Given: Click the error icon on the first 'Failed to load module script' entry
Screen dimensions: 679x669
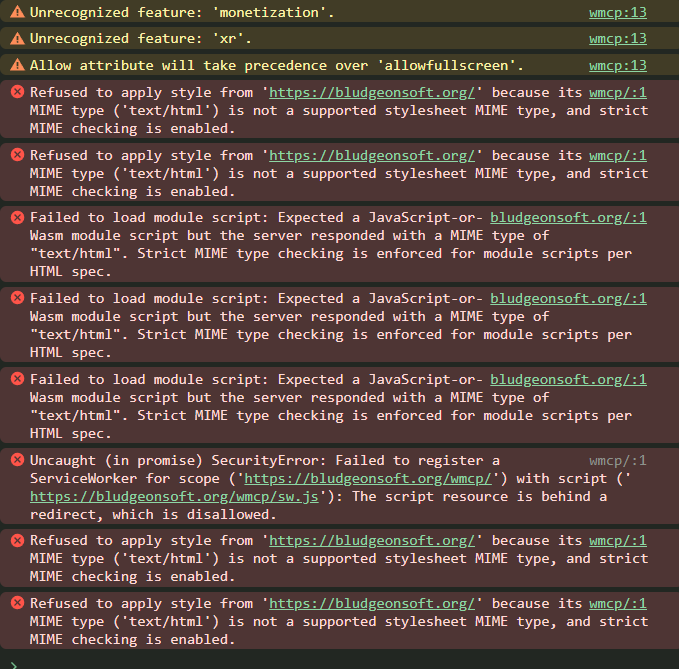Looking at the screenshot, I should tap(17, 217).
